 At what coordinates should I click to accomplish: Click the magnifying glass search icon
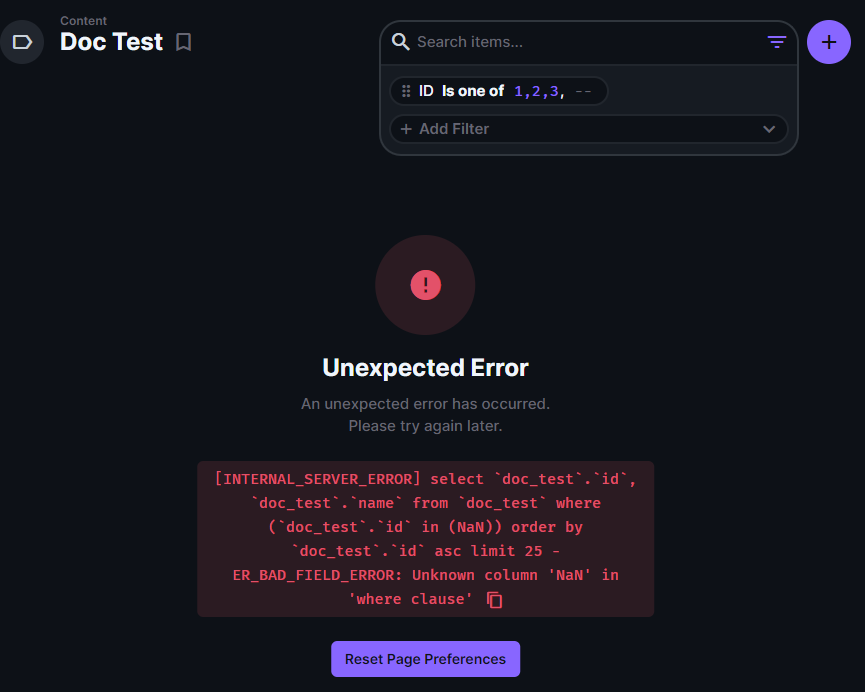point(401,42)
